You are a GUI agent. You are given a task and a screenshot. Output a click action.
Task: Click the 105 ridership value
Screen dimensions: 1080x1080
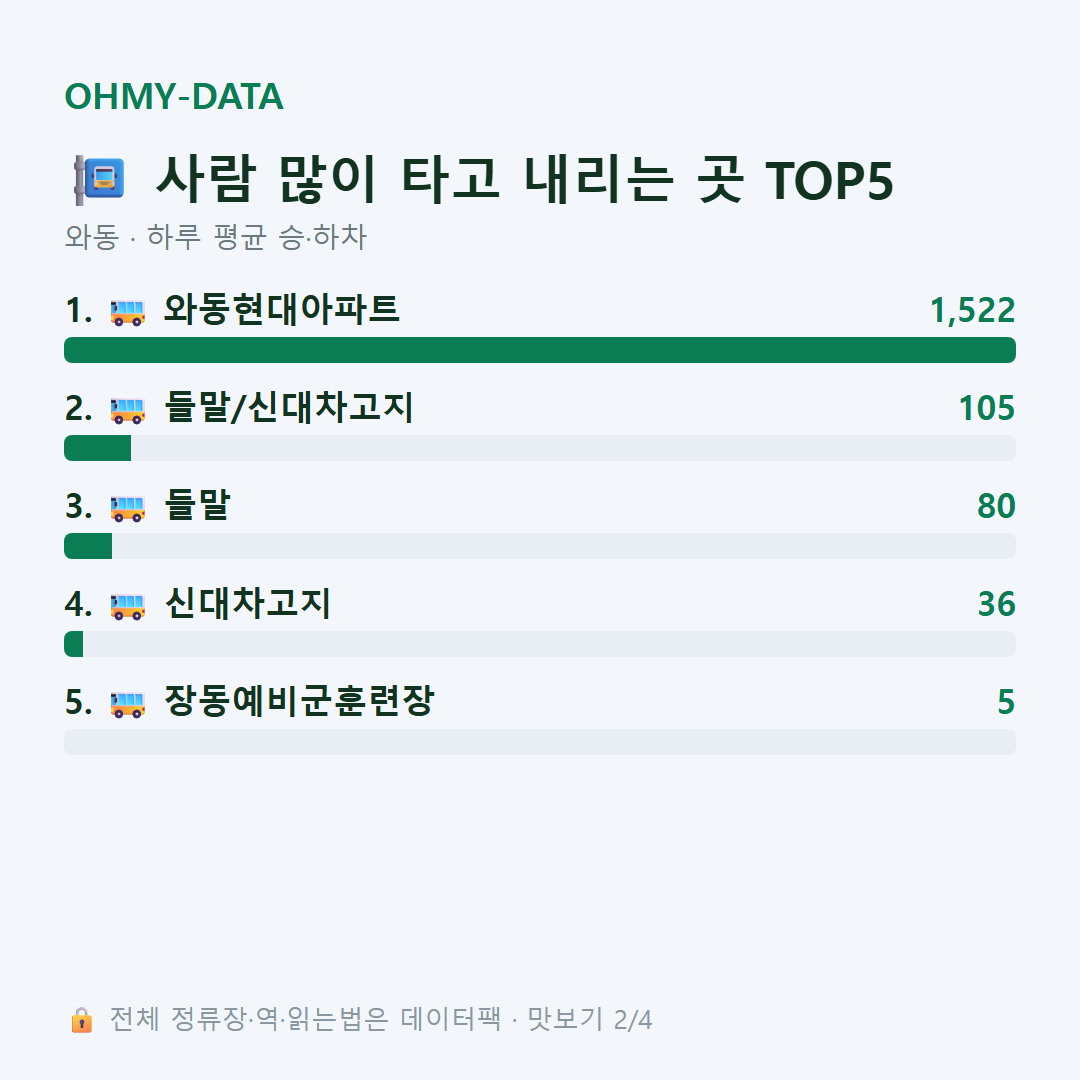(987, 408)
